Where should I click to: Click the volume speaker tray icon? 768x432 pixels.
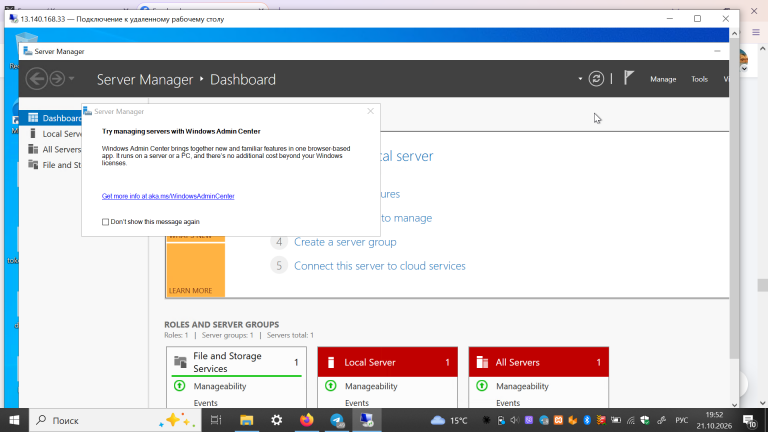point(515,420)
